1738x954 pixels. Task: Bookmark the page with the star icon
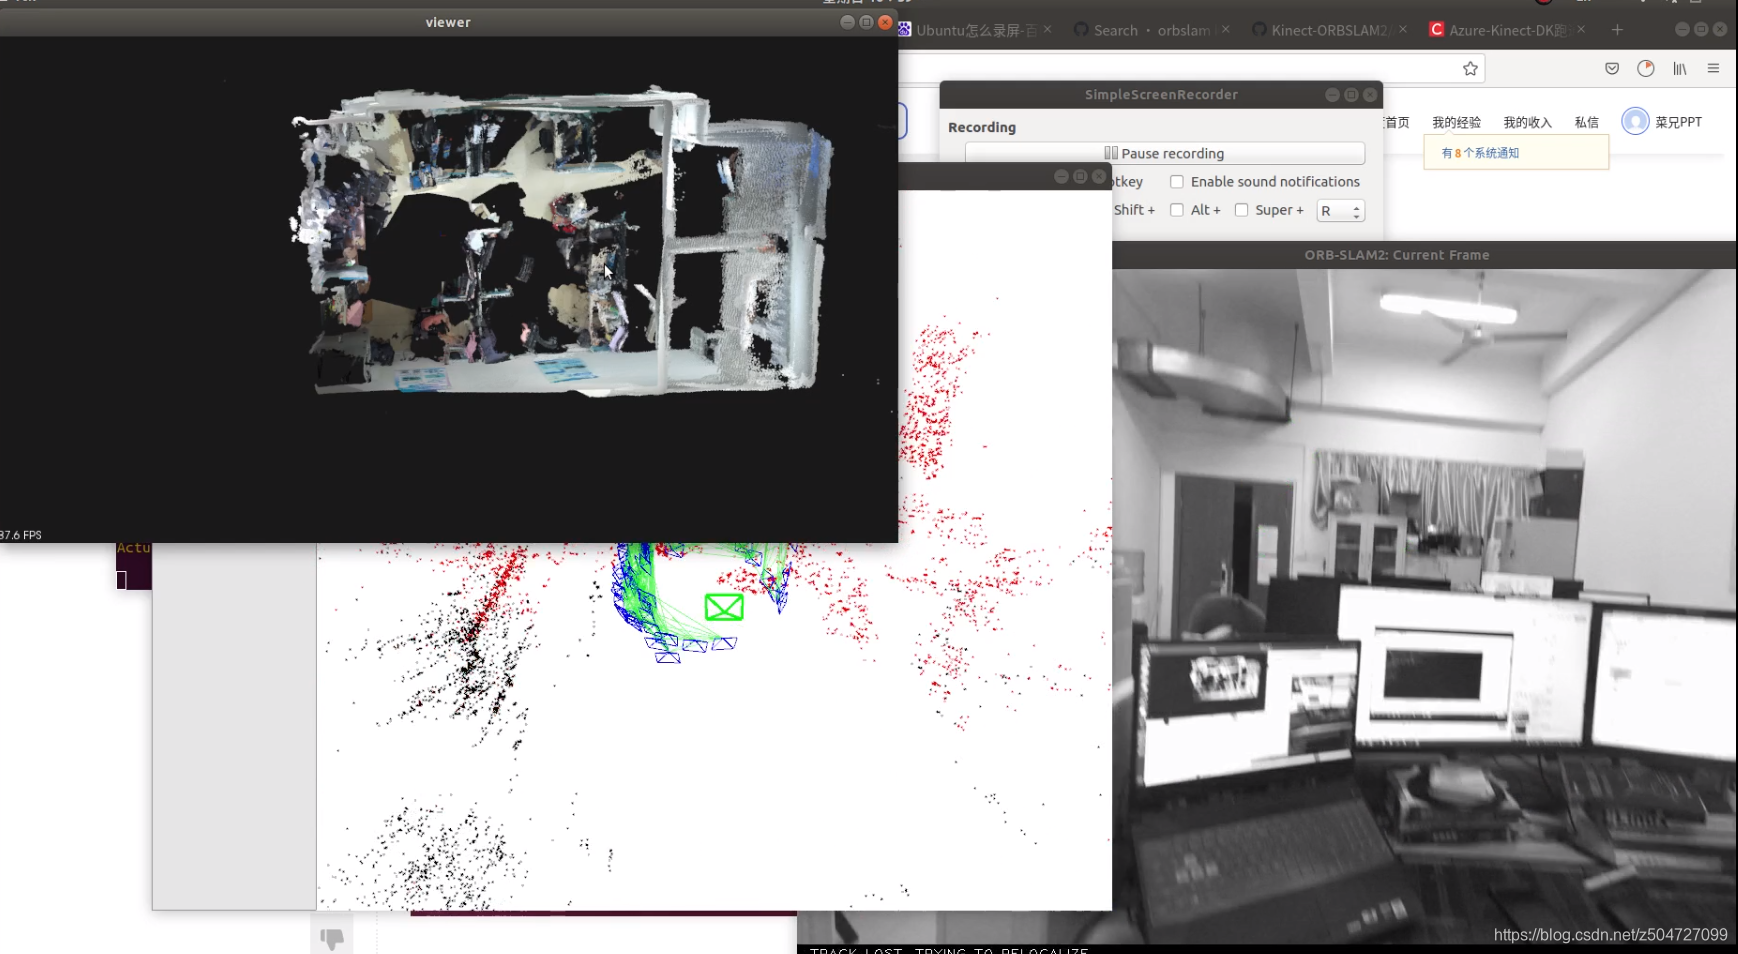(1470, 68)
